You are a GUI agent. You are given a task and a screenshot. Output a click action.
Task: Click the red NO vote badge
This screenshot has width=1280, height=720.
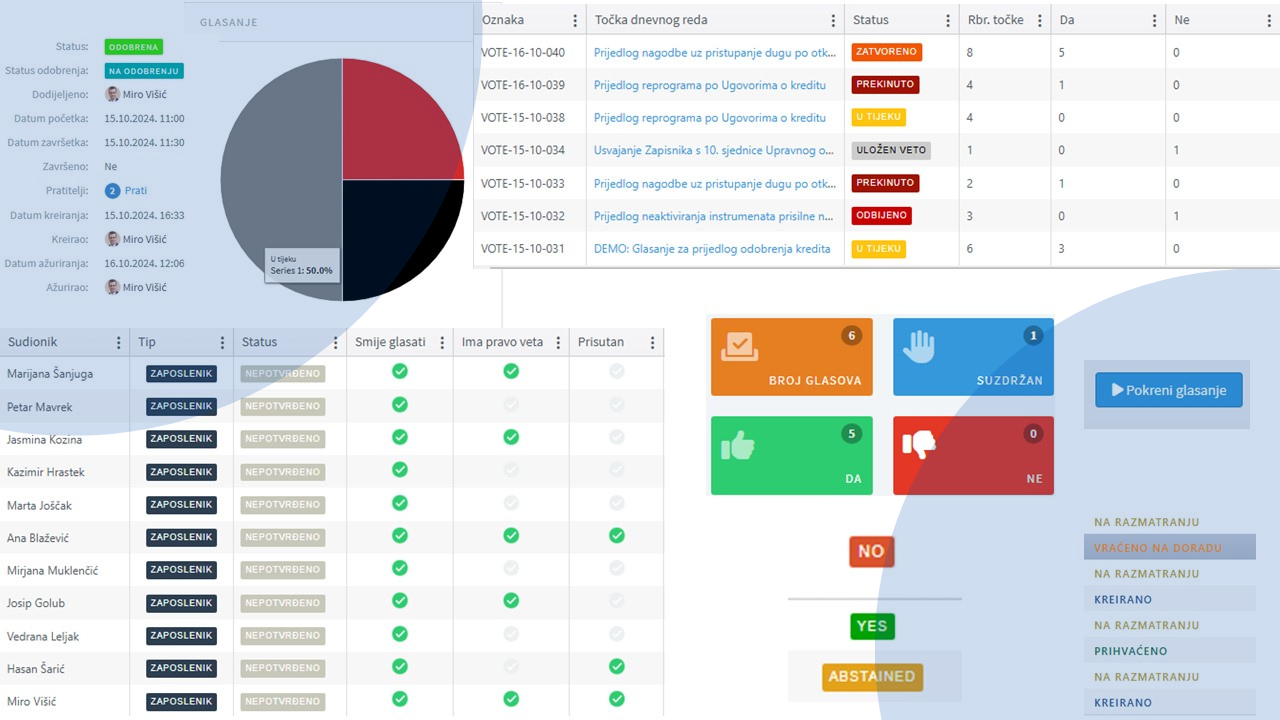pos(871,551)
